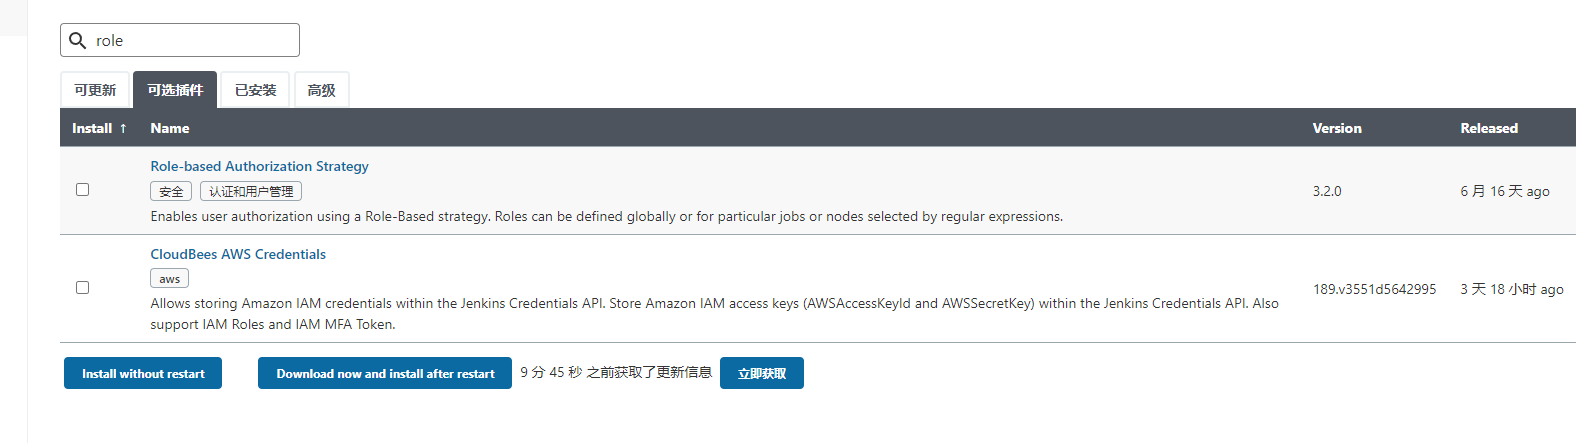1582x443 pixels.
Task: Open CloudBees AWS Credentials plugin link
Action: 238,254
